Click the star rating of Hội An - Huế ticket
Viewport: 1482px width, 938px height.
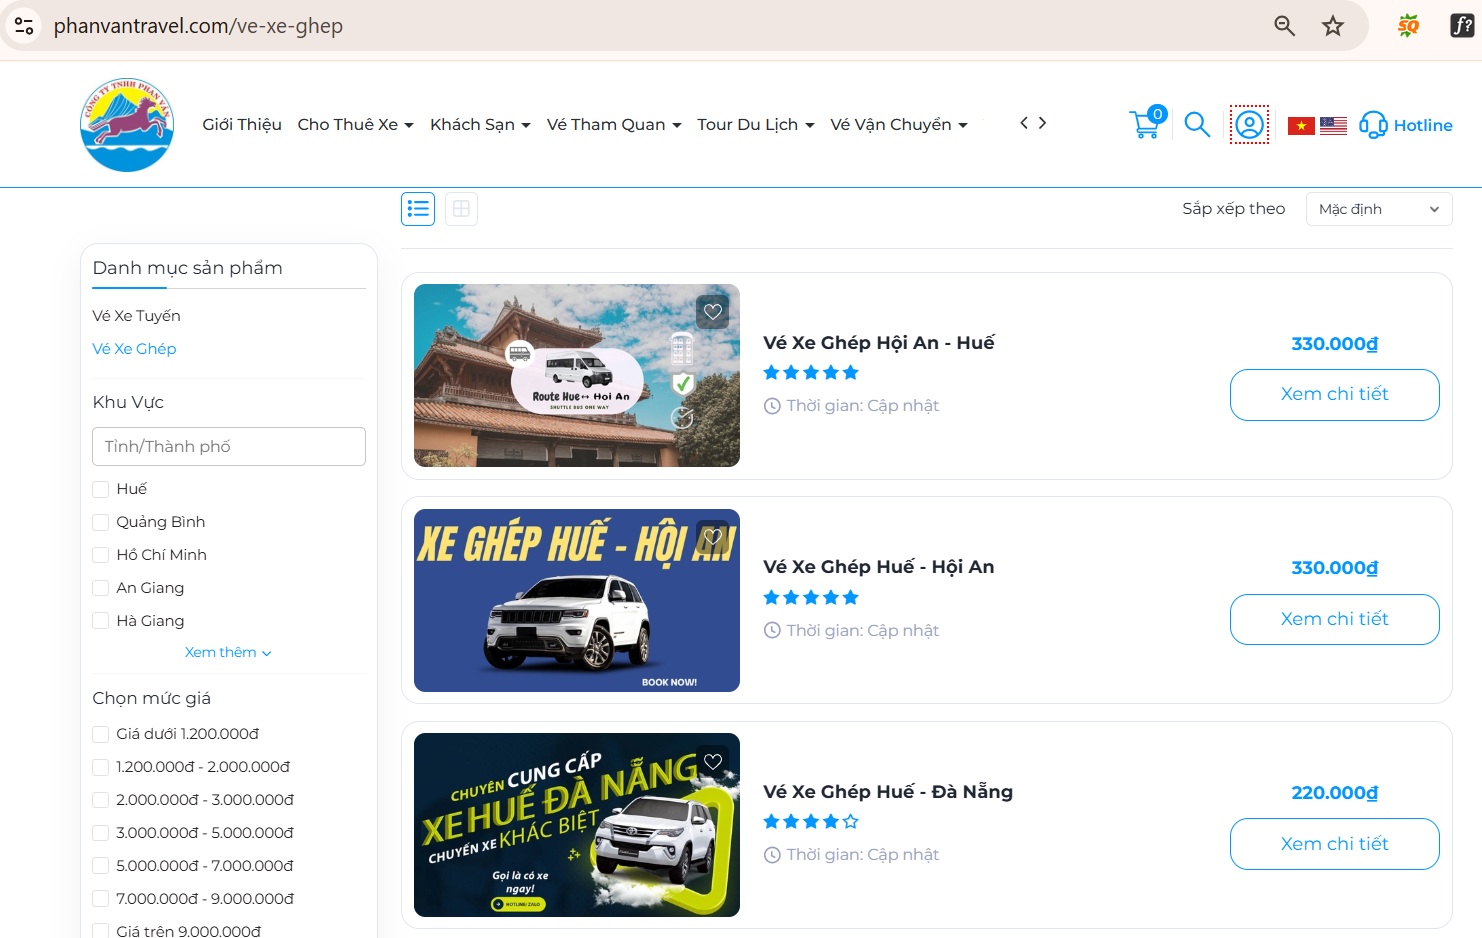[x=811, y=373]
